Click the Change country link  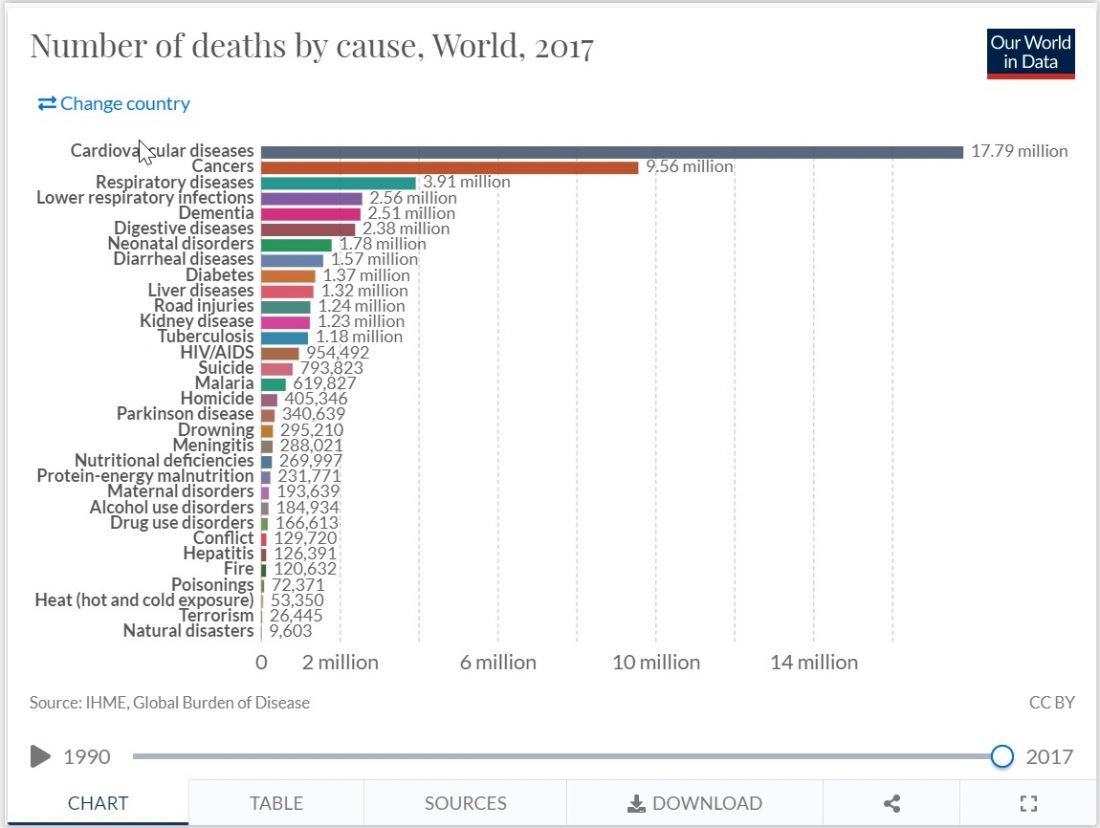point(114,103)
